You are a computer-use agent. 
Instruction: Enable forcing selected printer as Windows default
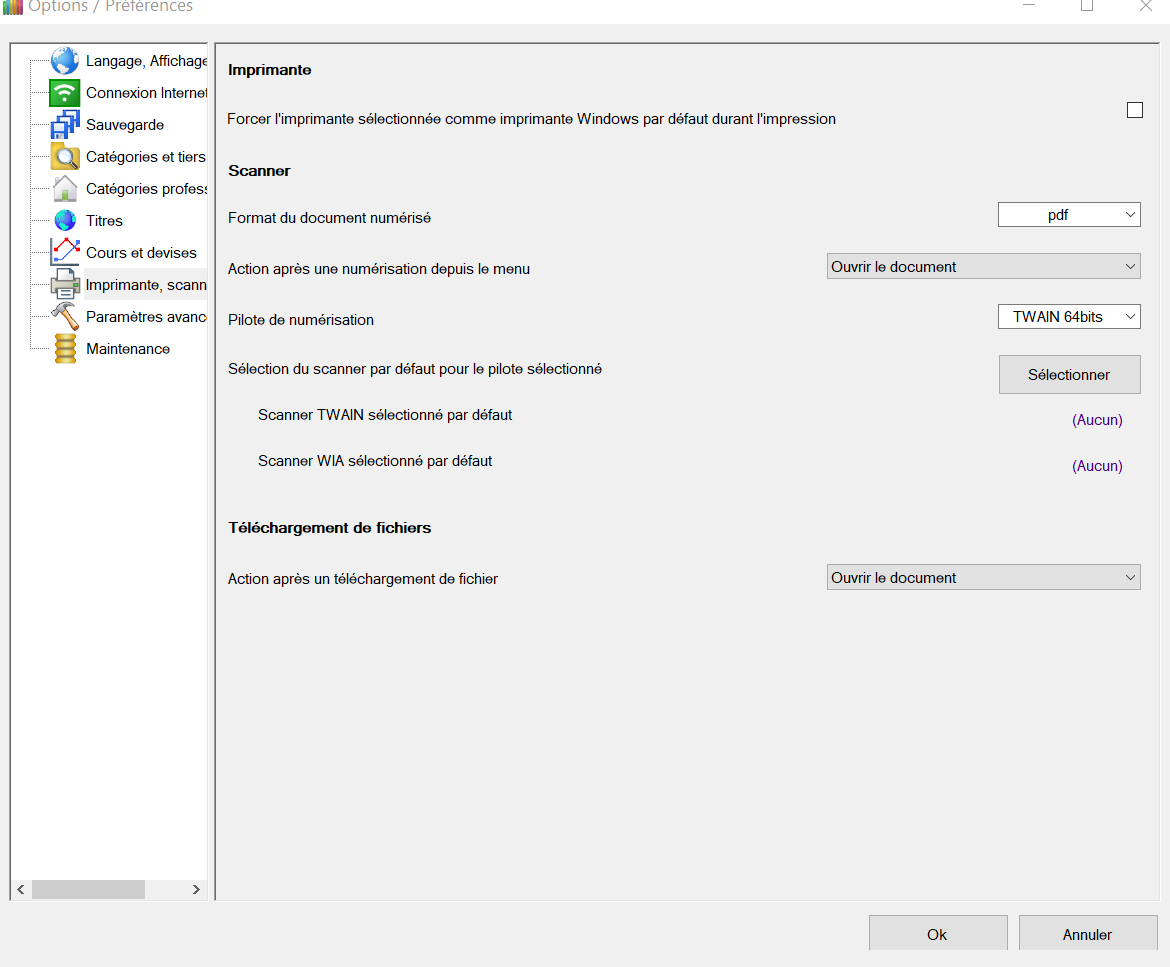click(x=1134, y=110)
